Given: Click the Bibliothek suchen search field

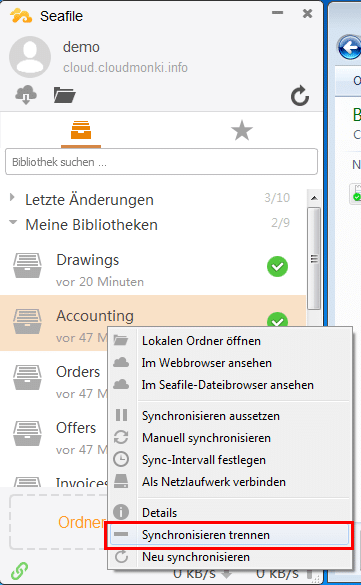Looking at the screenshot, I should [x=161, y=162].
